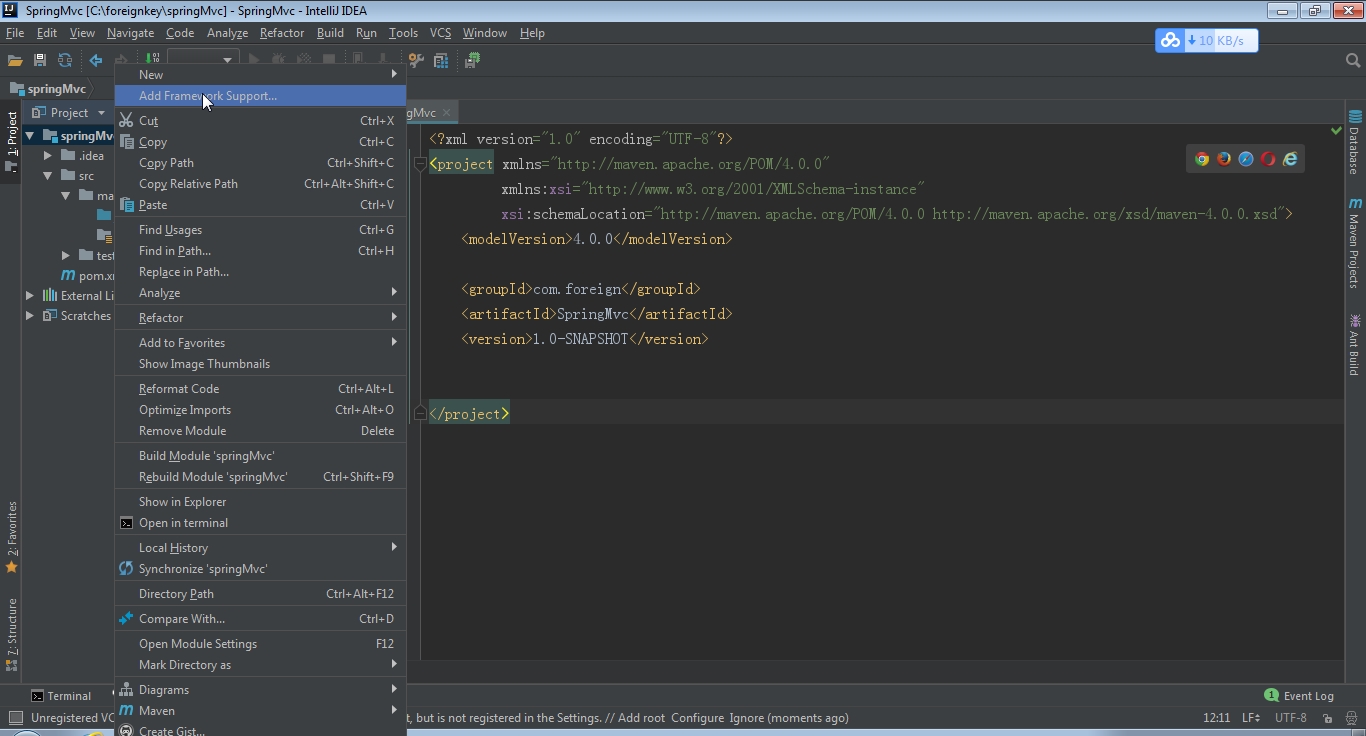Open the run configuration dropdown
The image size is (1366, 736).
(x=202, y=60)
